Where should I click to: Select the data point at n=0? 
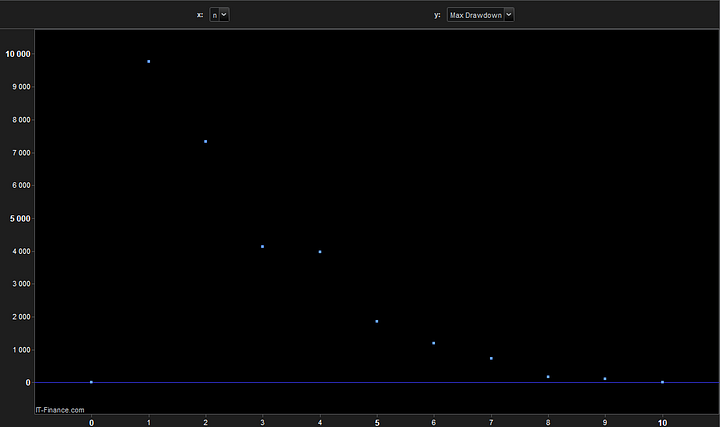[91, 382]
